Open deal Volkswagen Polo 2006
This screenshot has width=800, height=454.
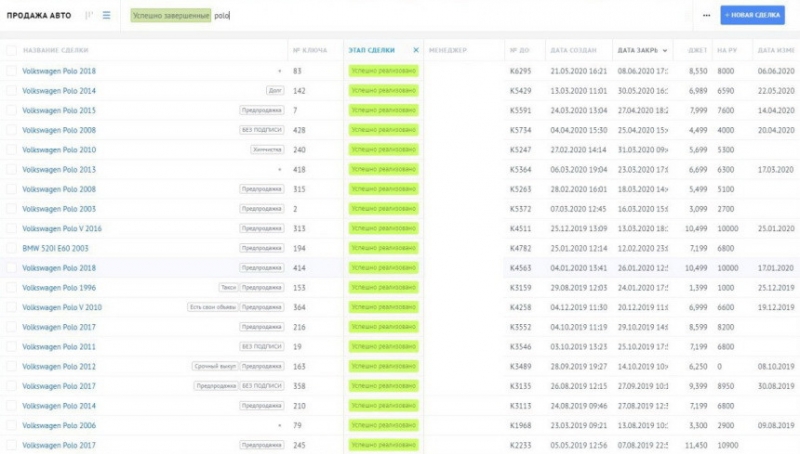[59, 425]
